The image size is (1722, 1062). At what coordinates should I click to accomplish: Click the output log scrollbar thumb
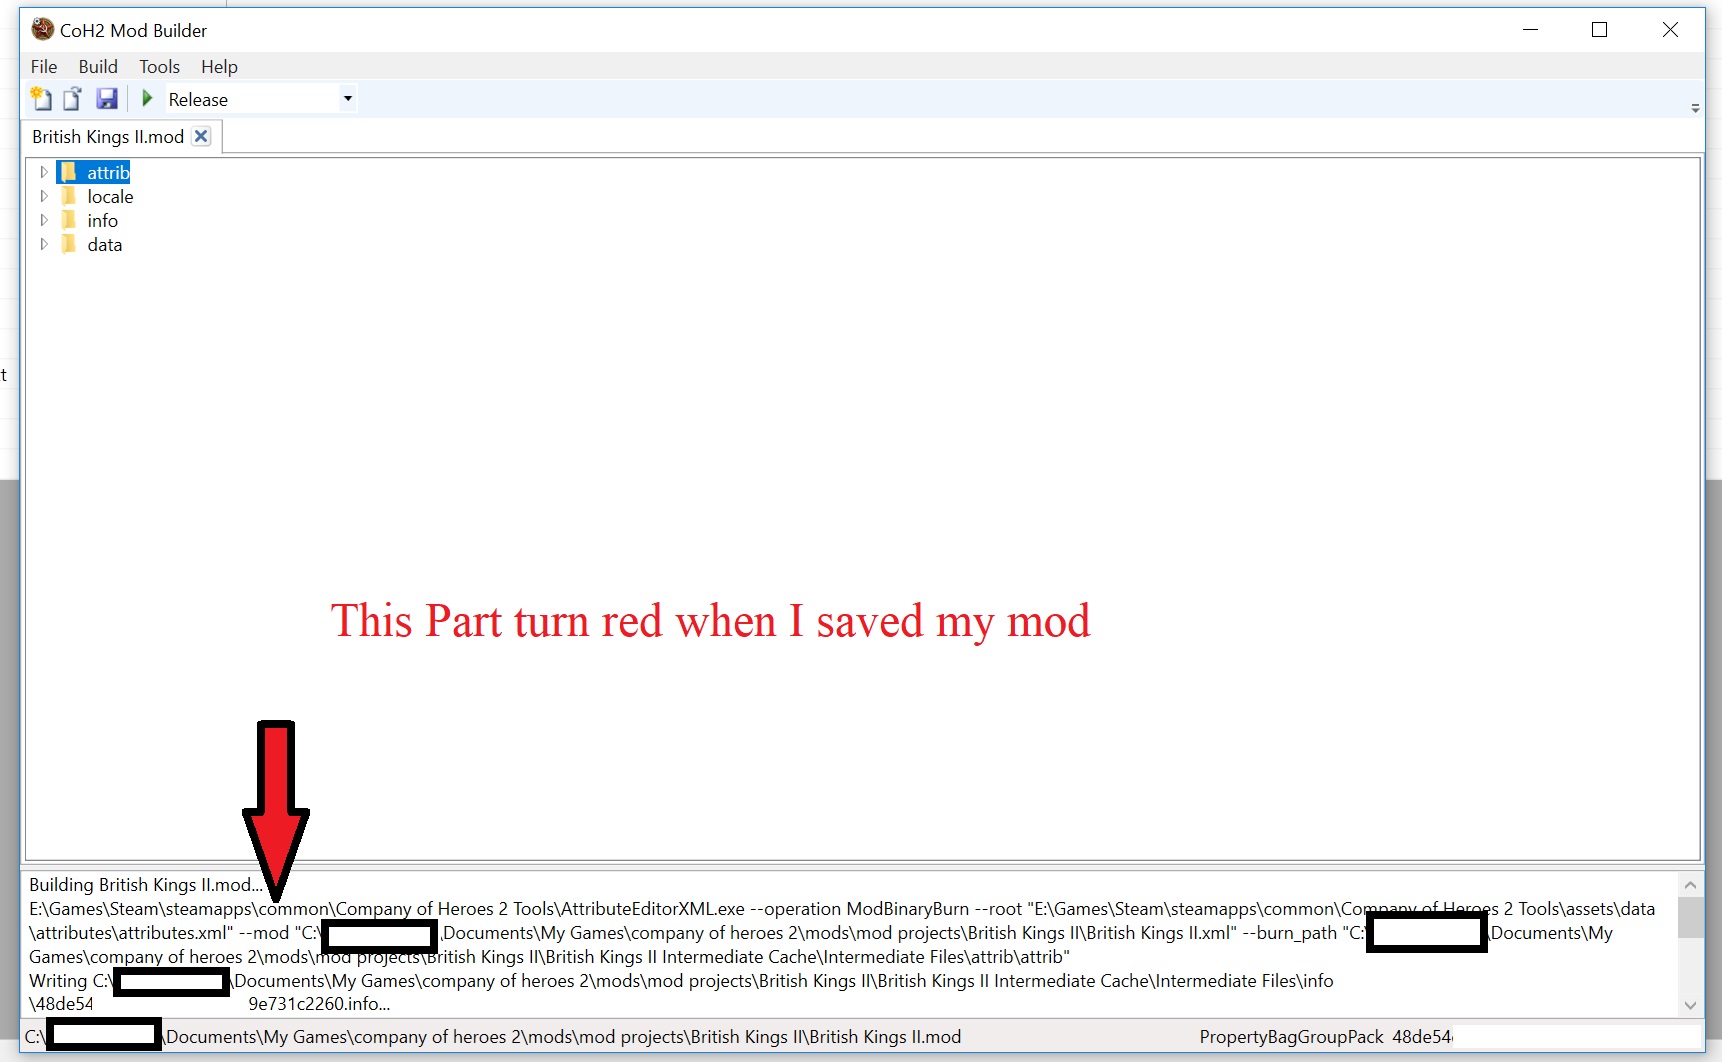(x=1690, y=917)
